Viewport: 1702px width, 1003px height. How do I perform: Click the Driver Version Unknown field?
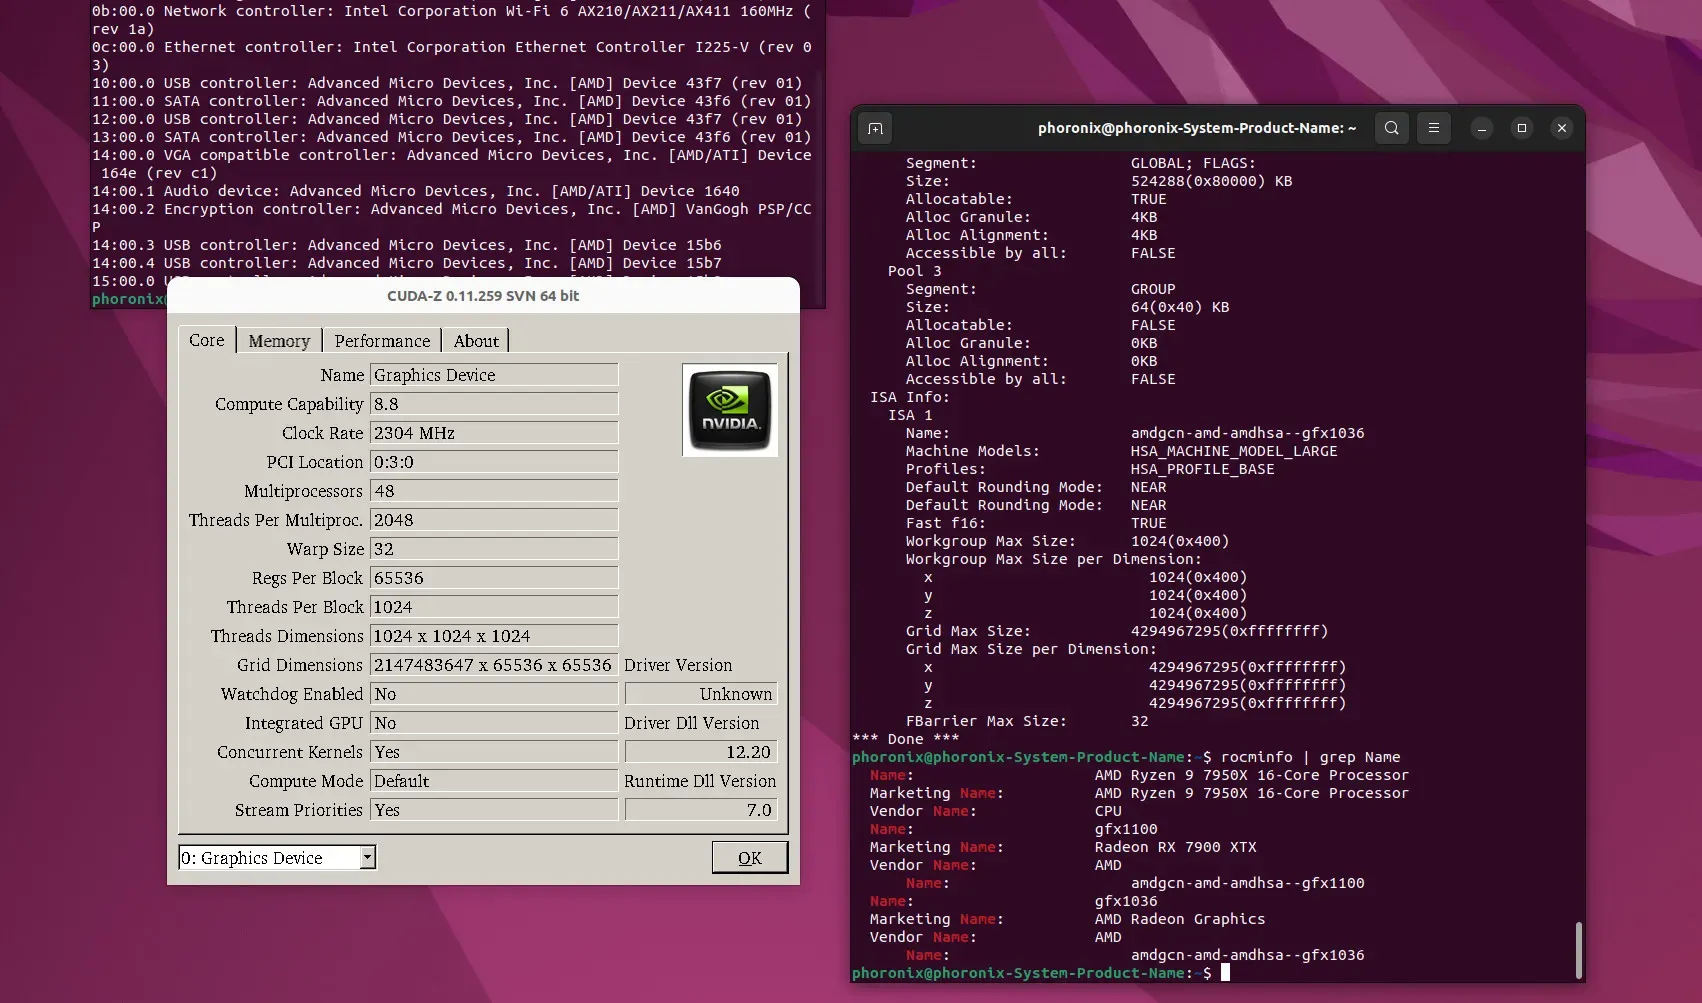pos(700,693)
